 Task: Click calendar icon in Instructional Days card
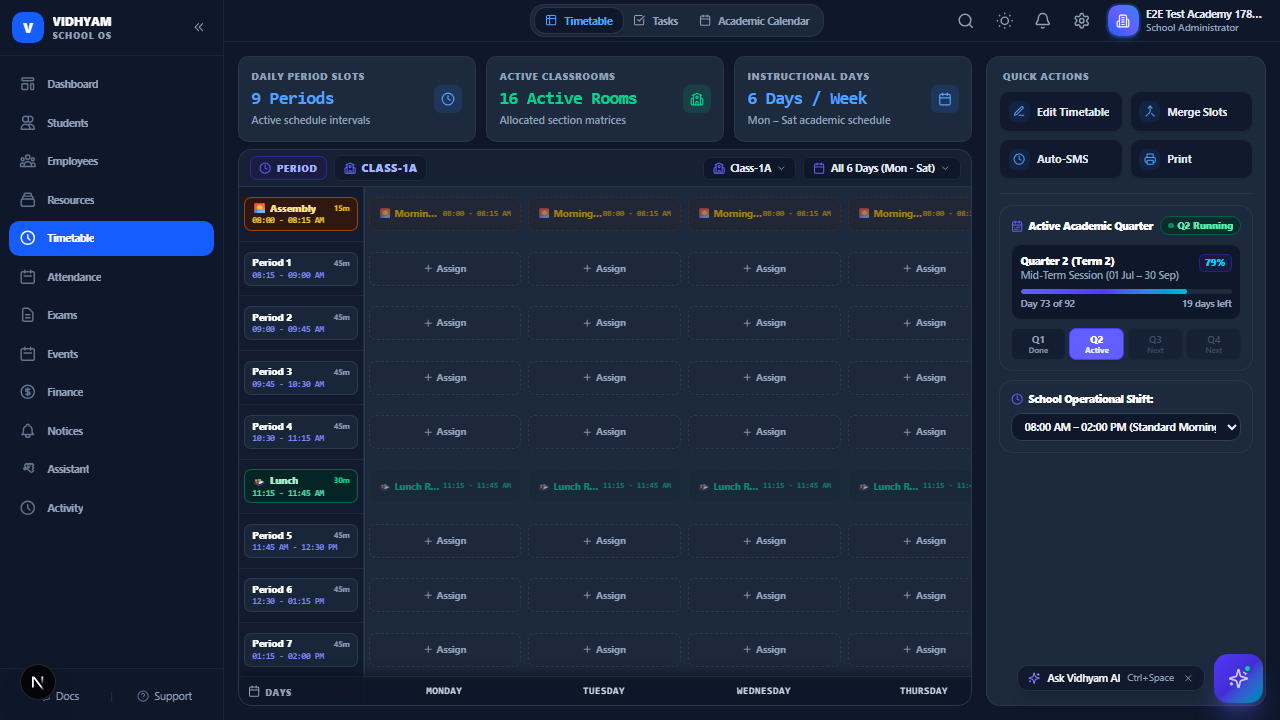tap(944, 99)
